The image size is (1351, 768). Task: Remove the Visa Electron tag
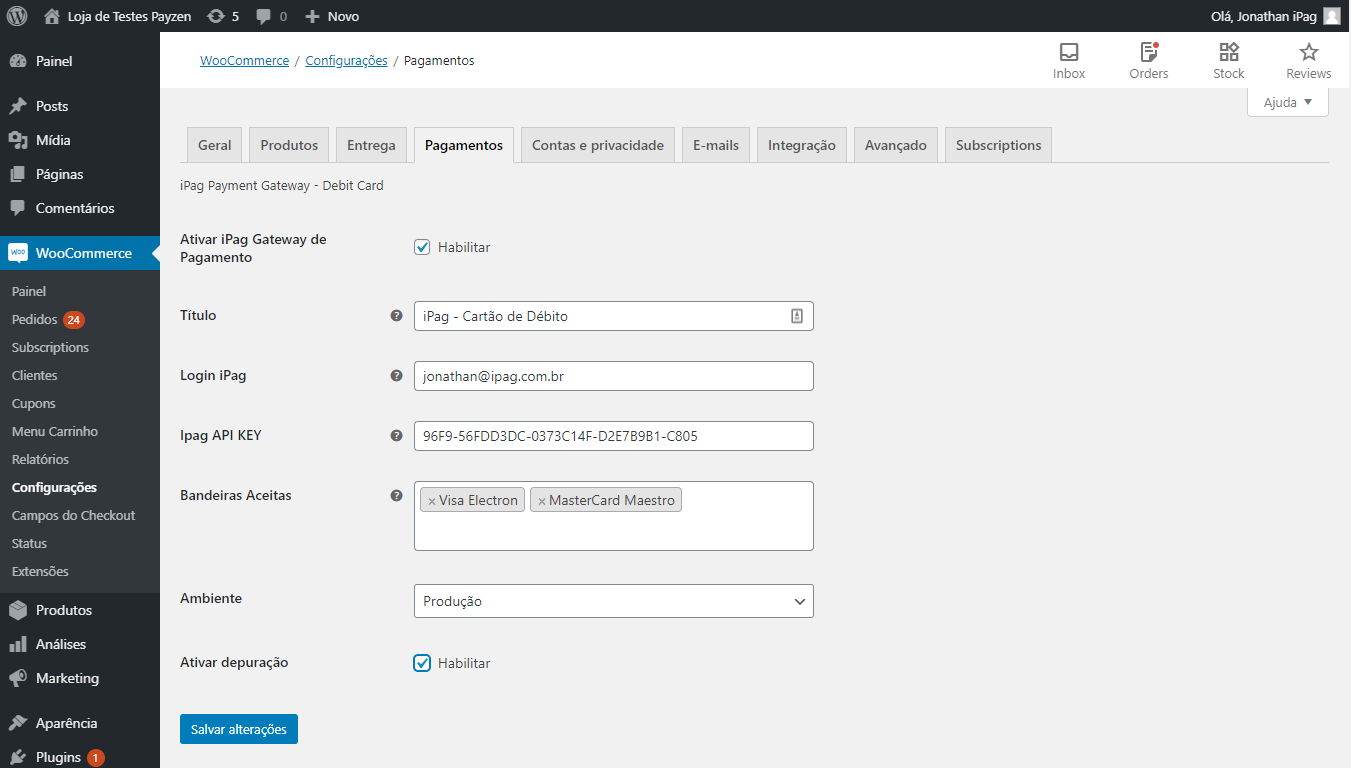coord(432,501)
